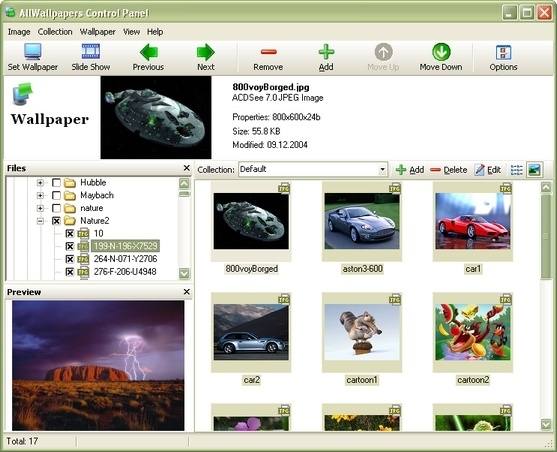Uncheck the checkbox for file 10

click(x=70, y=233)
